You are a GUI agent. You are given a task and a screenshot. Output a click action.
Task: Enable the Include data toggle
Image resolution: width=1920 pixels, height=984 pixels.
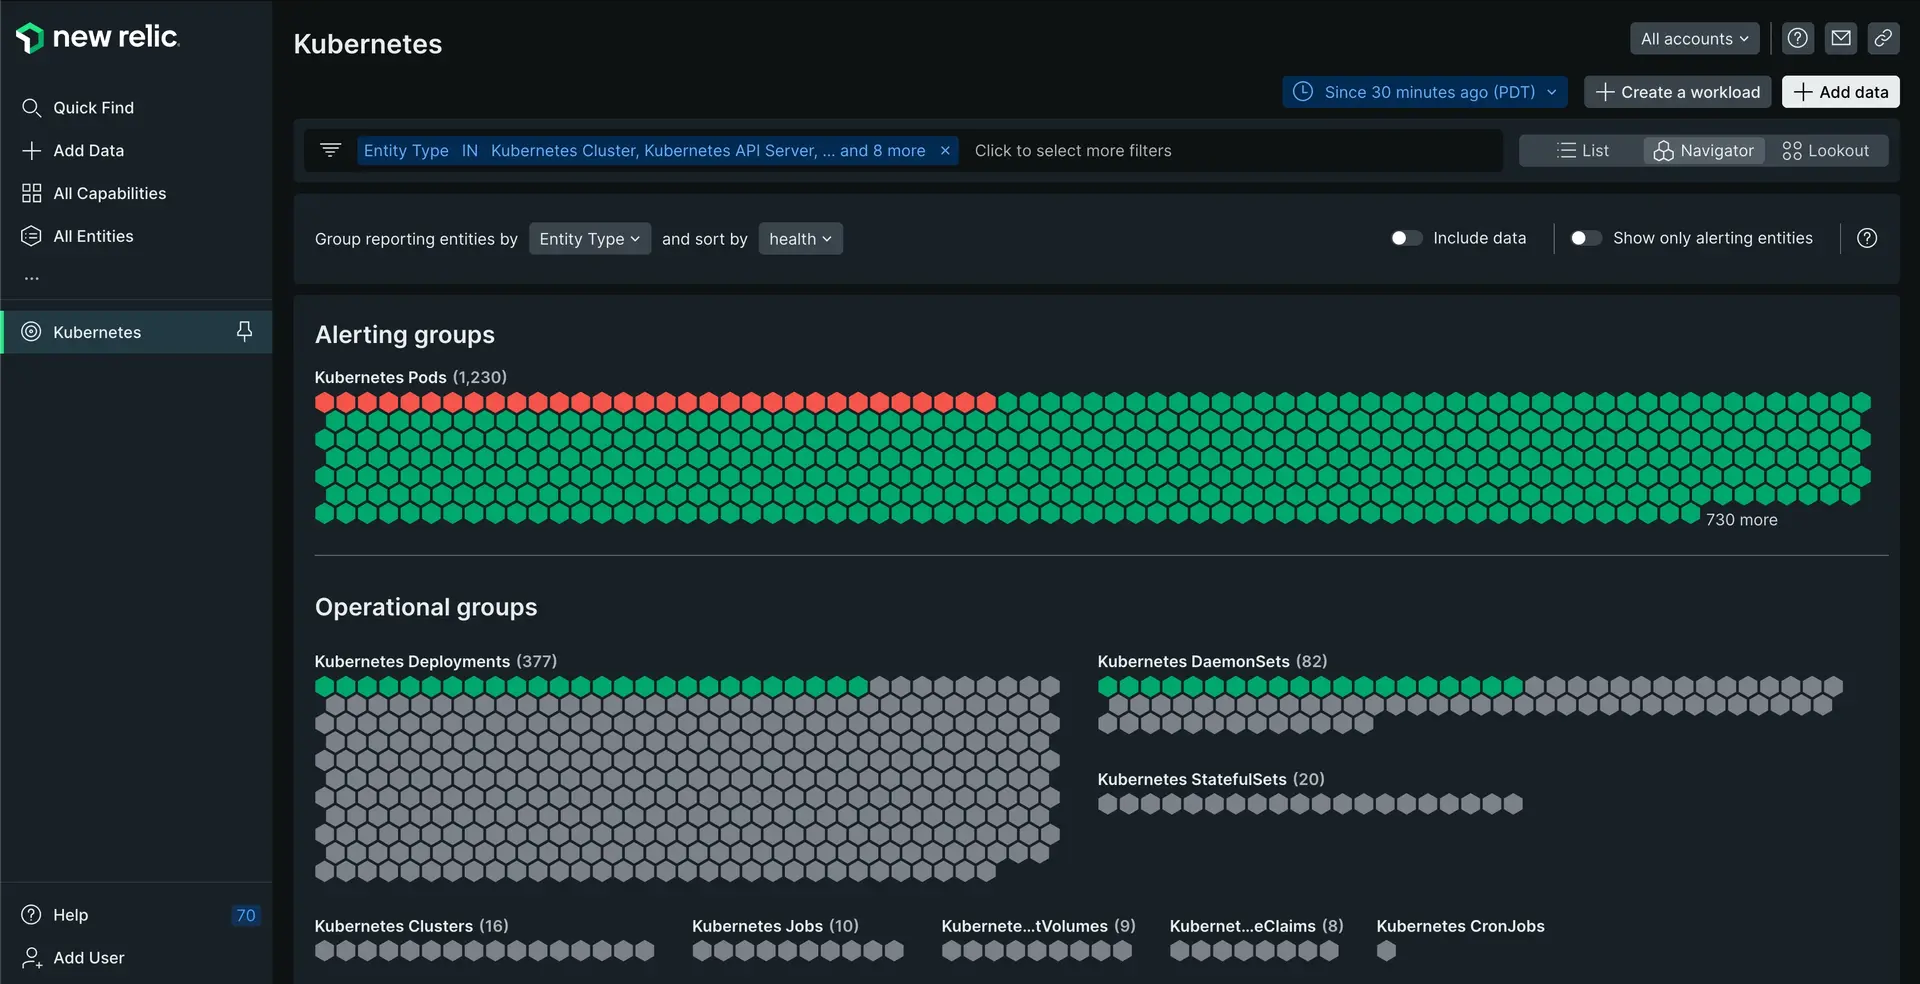pos(1406,238)
